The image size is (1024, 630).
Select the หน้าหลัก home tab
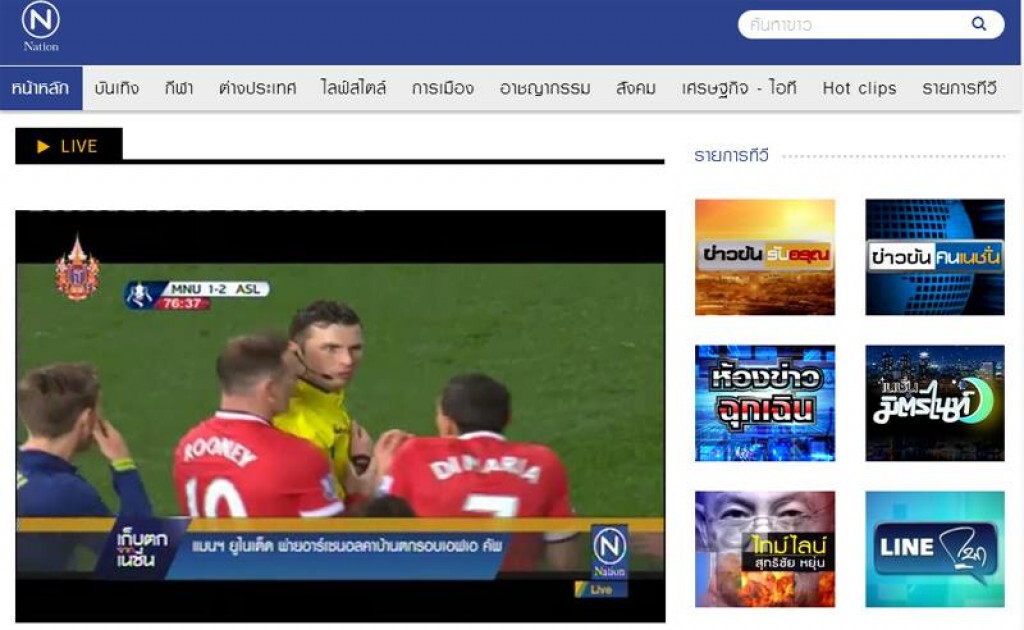click(40, 88)
